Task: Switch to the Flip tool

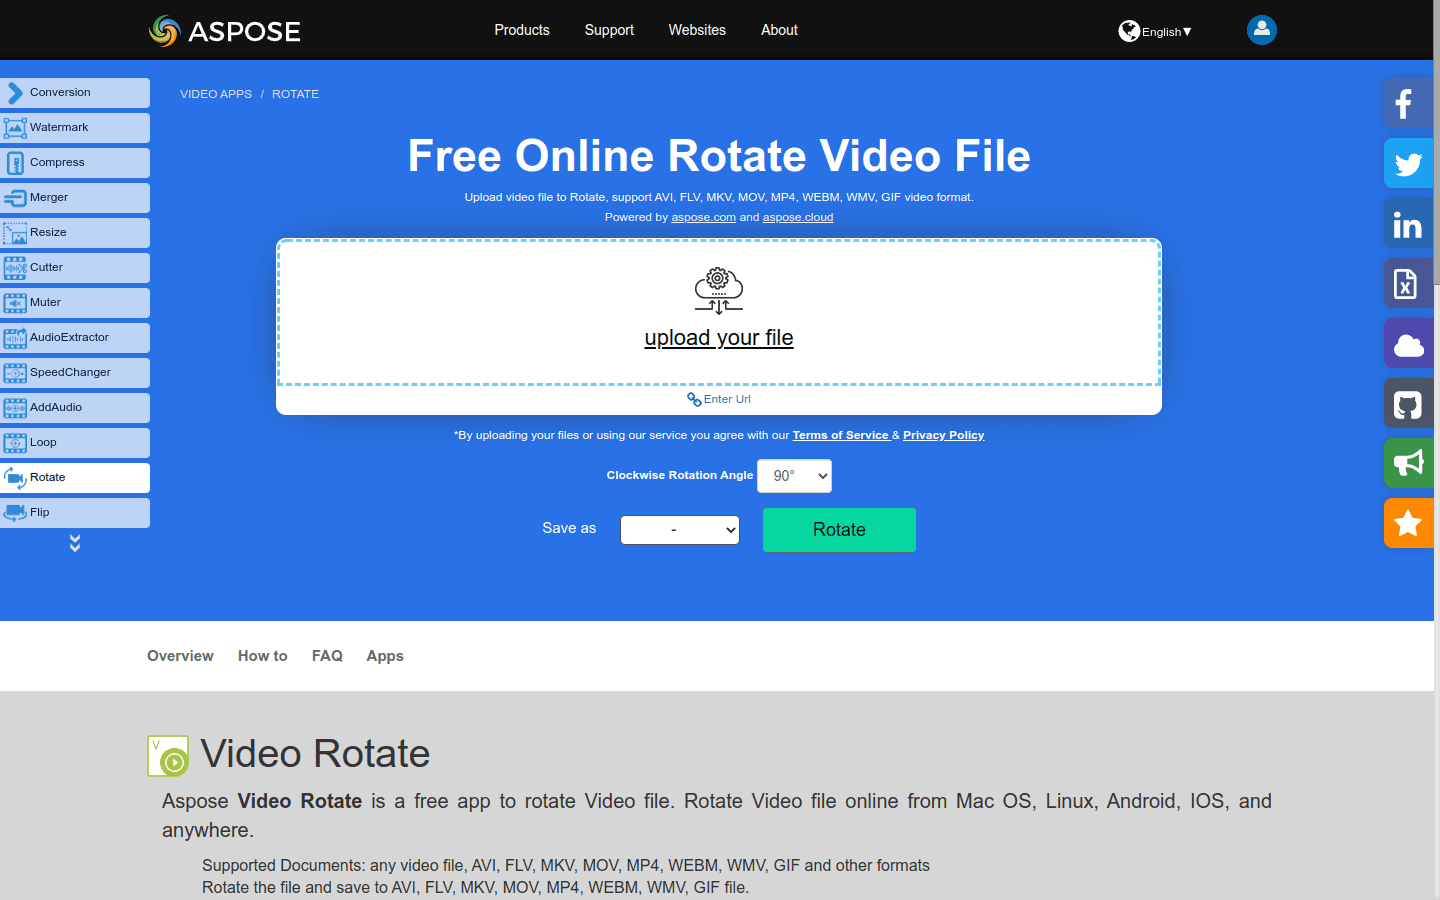Action: 75,512
